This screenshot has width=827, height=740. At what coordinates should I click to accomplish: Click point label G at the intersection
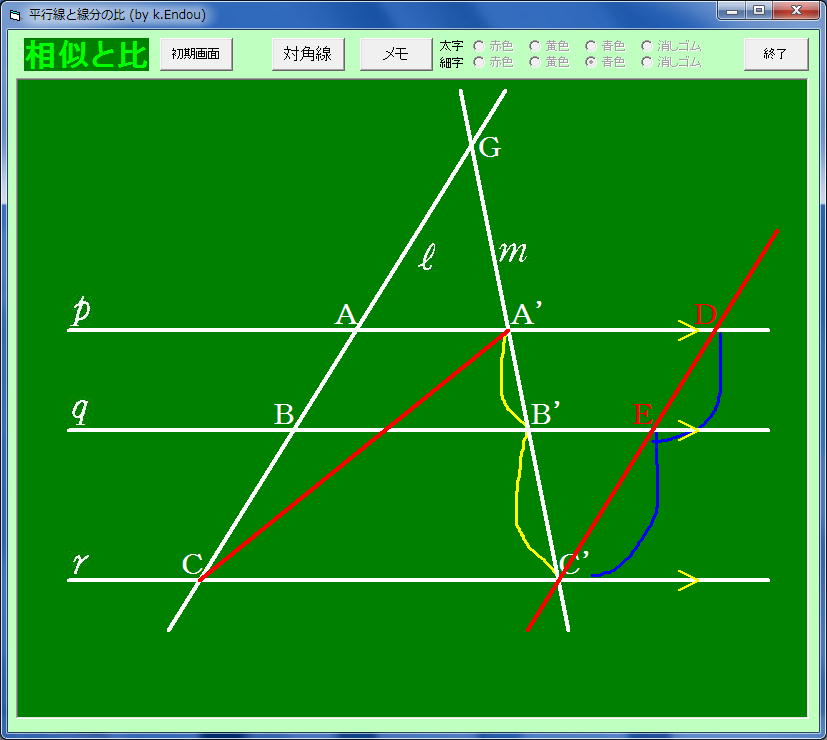pyautogui.click(x=489, y=148)
